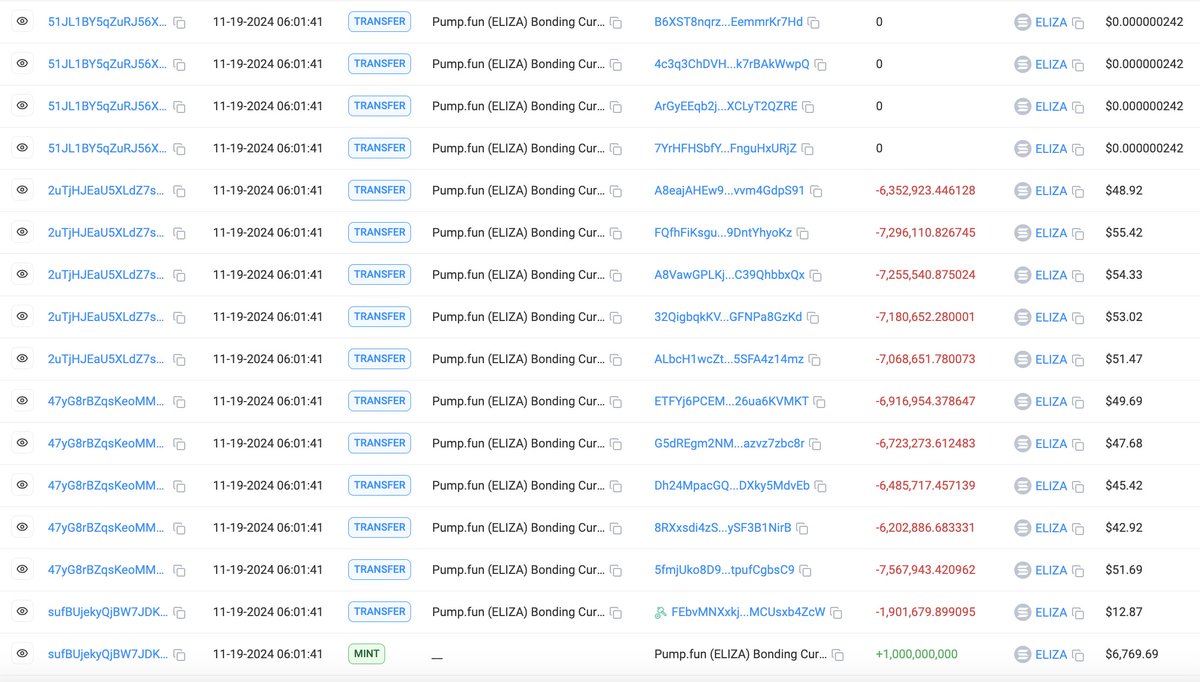Select the amount -6,352,923.446128

(925, 190)
